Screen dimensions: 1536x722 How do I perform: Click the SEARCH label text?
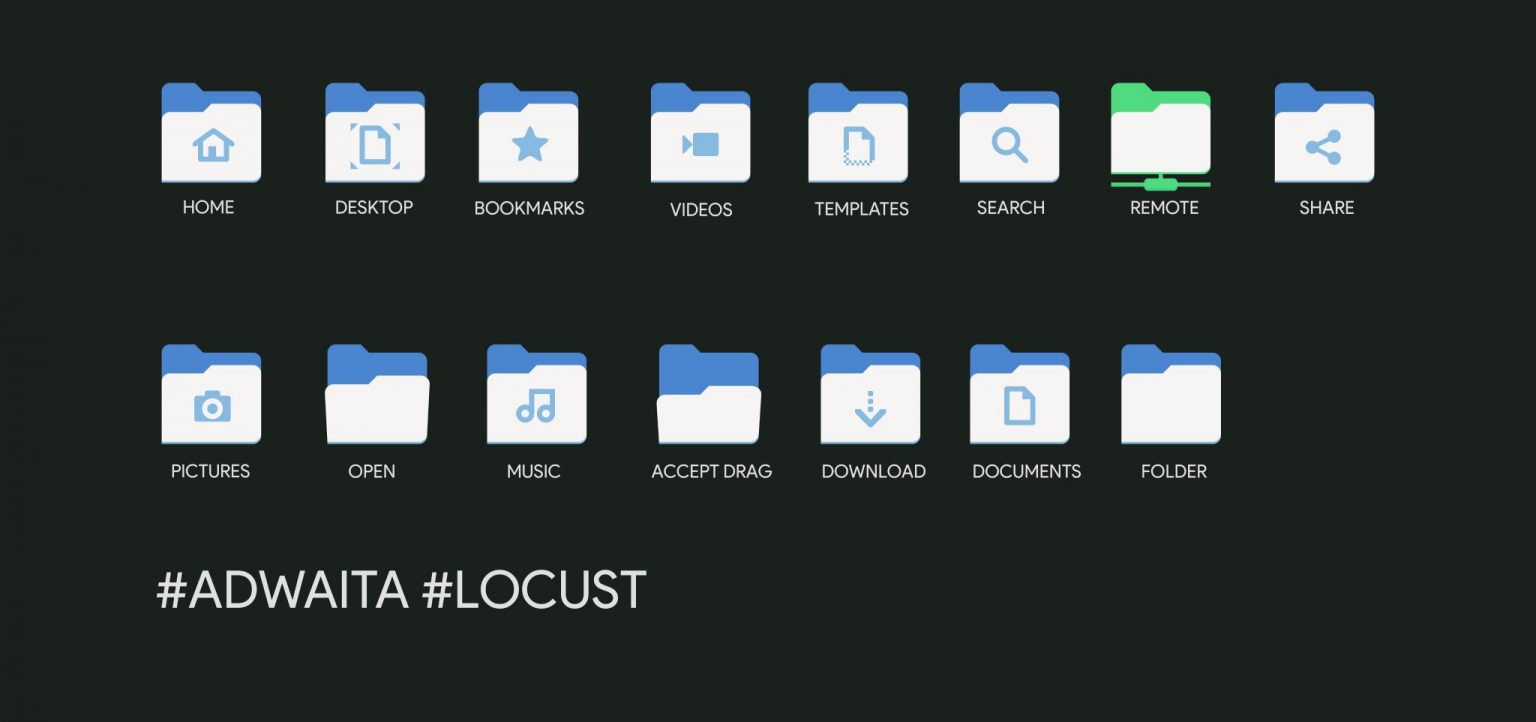point(1009,207)
